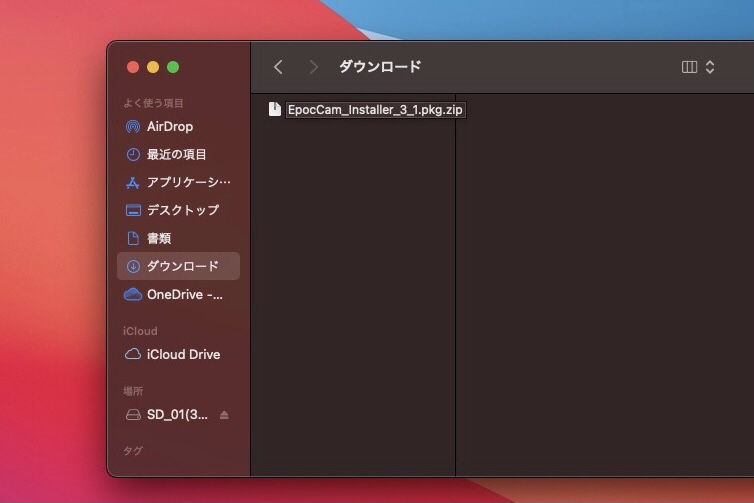Click the recent items clock icon

pos(133,154)
